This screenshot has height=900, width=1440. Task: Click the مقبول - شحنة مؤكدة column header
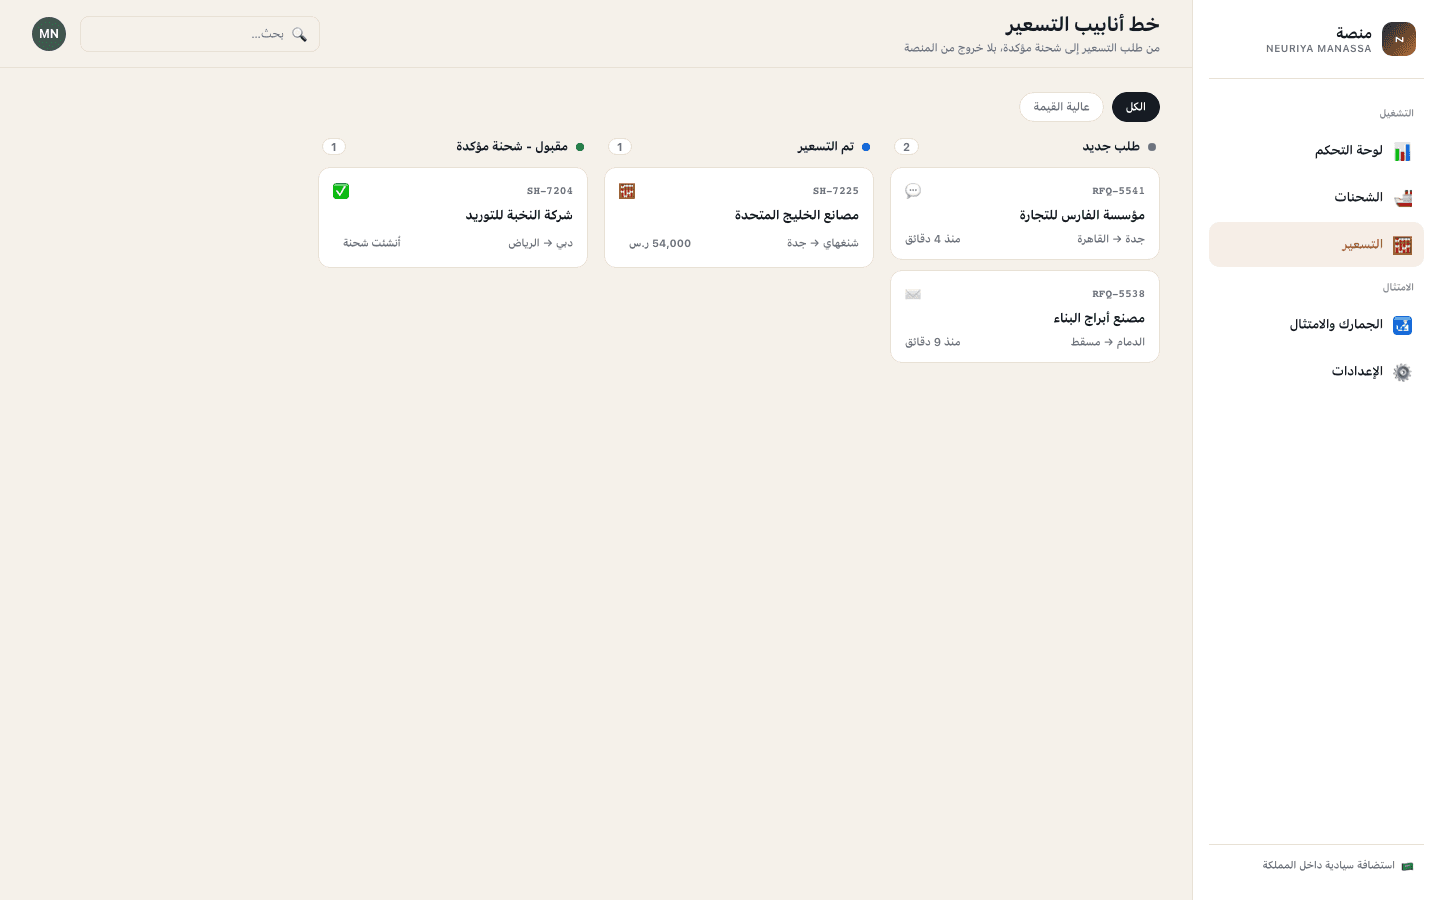tap(512, 147)
